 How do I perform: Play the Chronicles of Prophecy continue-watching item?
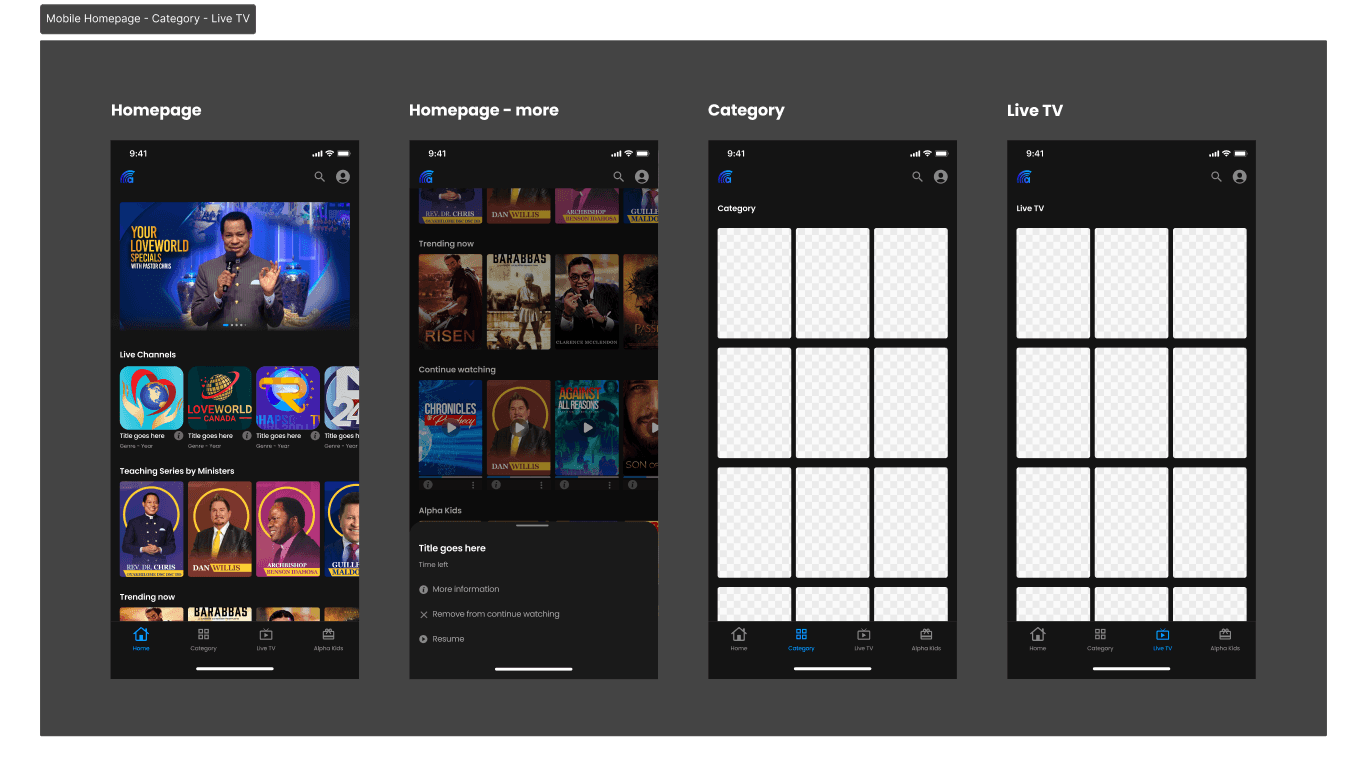[451, 428]
